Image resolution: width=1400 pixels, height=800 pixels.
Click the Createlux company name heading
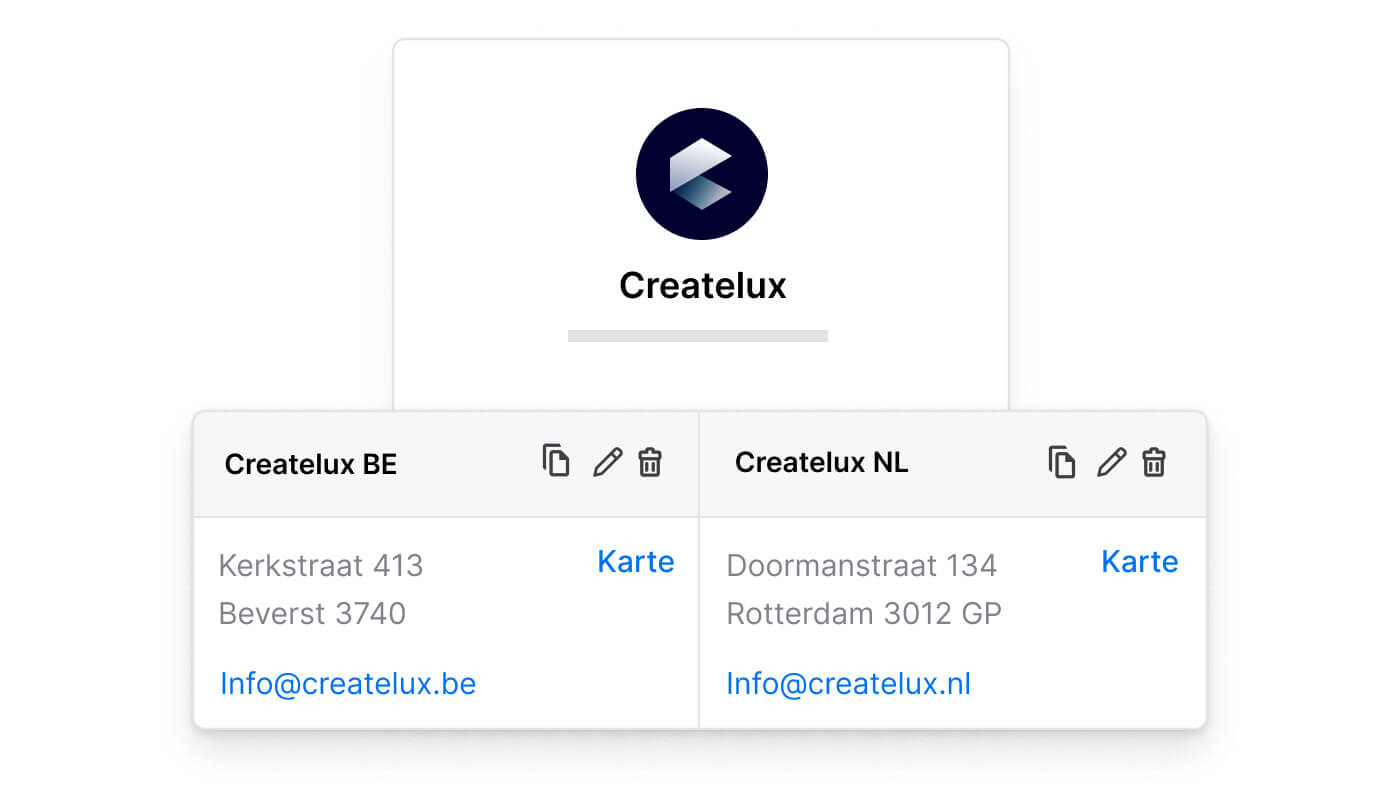click(x=702, y=286)
